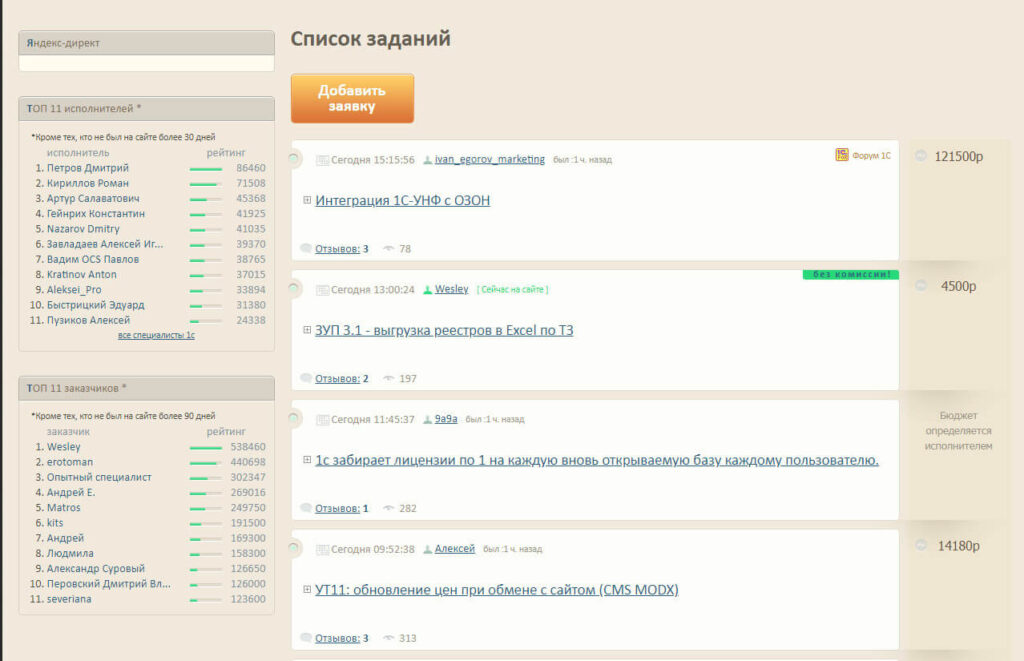
Task: Expand the УТ11 обновление цен task
Action: coord(307,591)
